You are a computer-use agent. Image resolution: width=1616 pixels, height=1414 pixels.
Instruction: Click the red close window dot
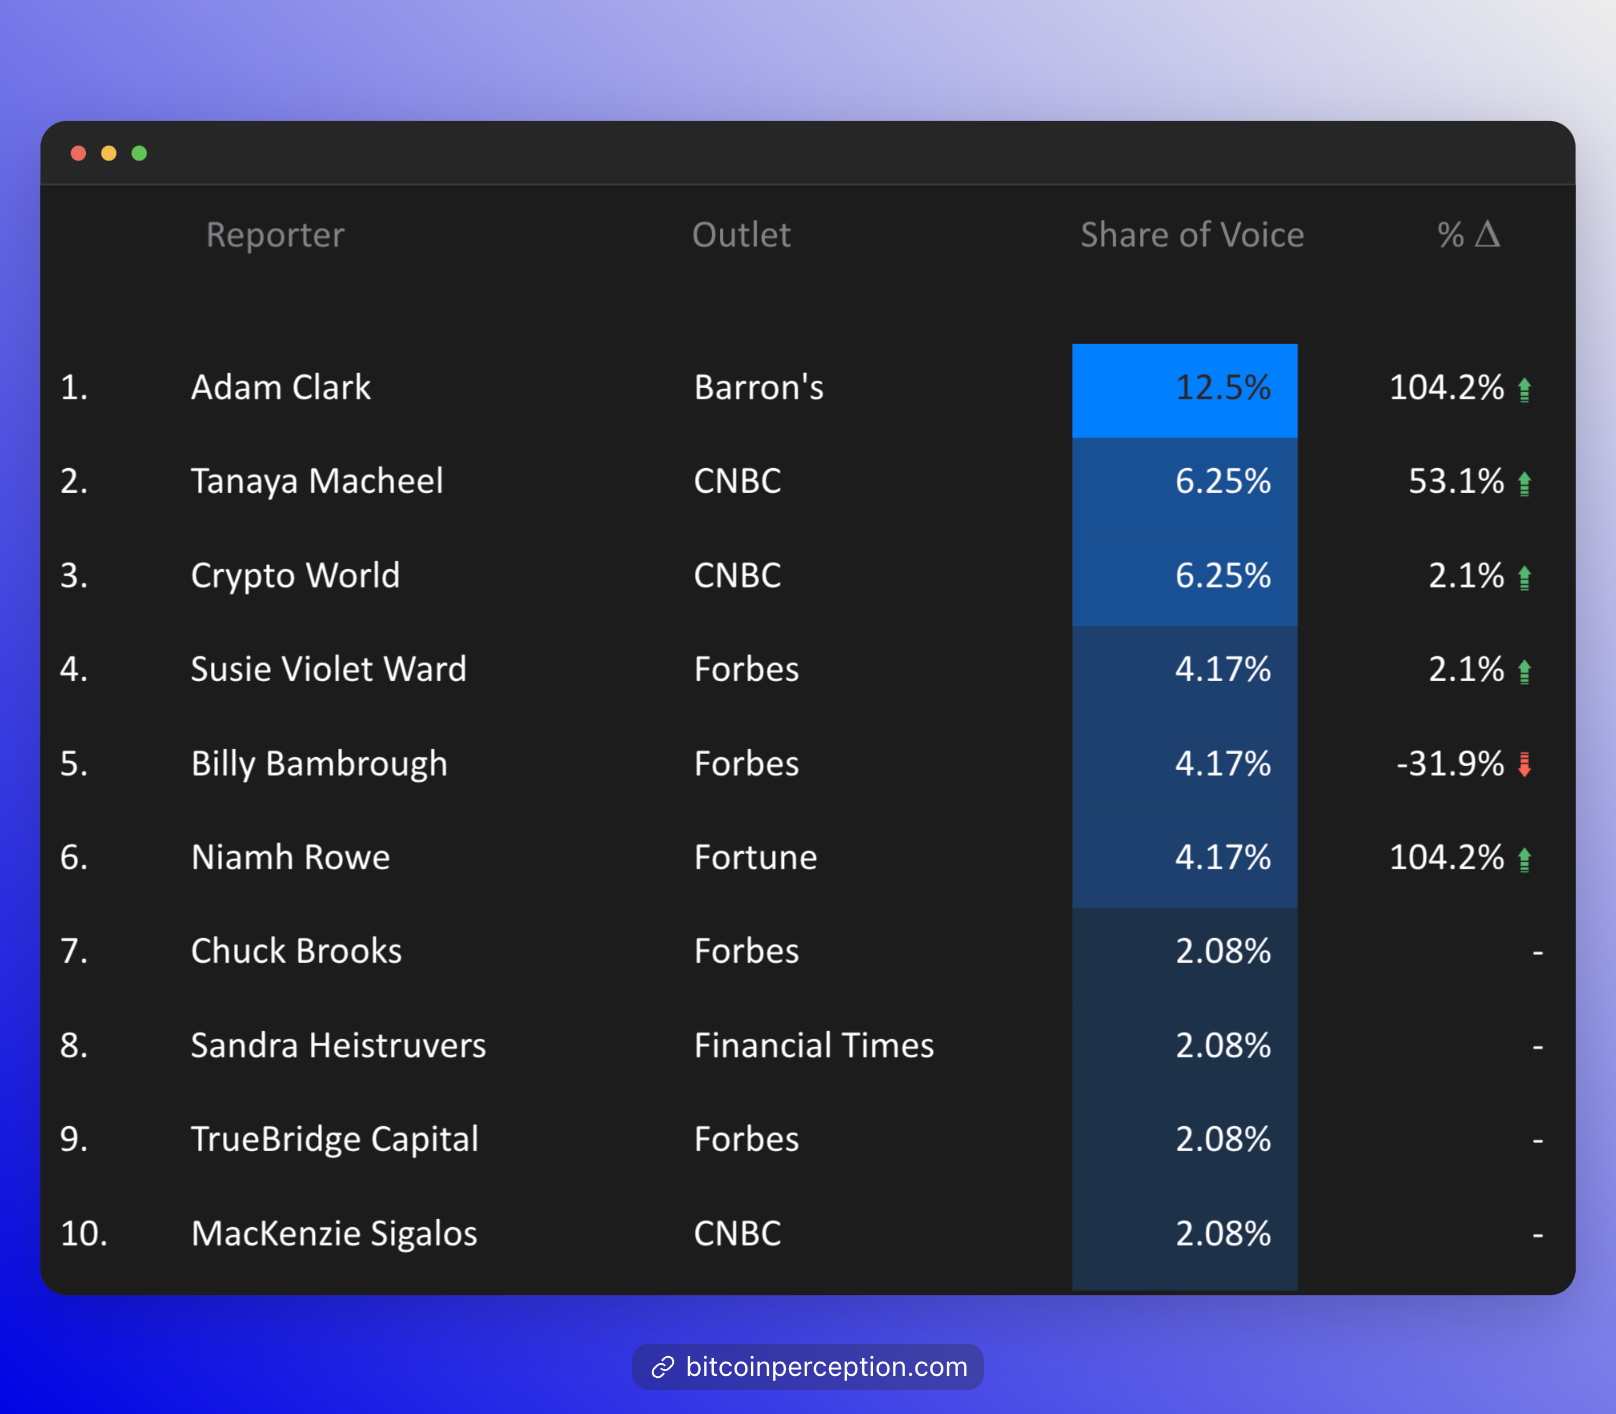tap(78, 153)
